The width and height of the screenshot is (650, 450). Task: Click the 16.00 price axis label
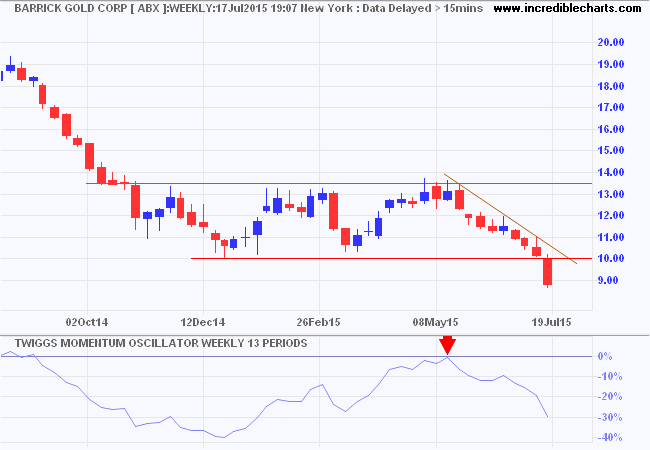(x=611, y=129)
